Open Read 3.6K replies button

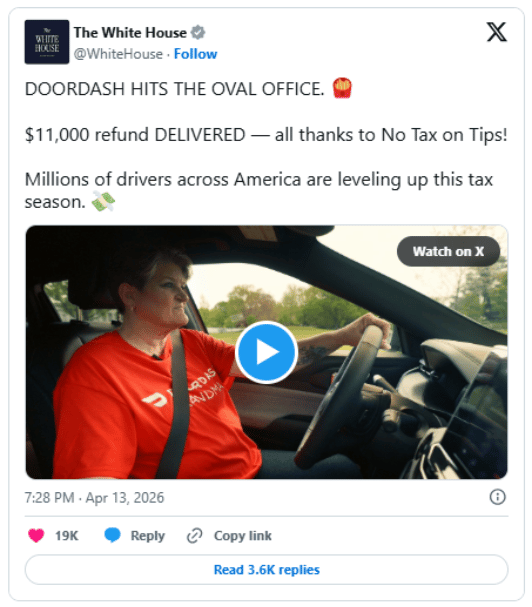(x=266, y=569)
